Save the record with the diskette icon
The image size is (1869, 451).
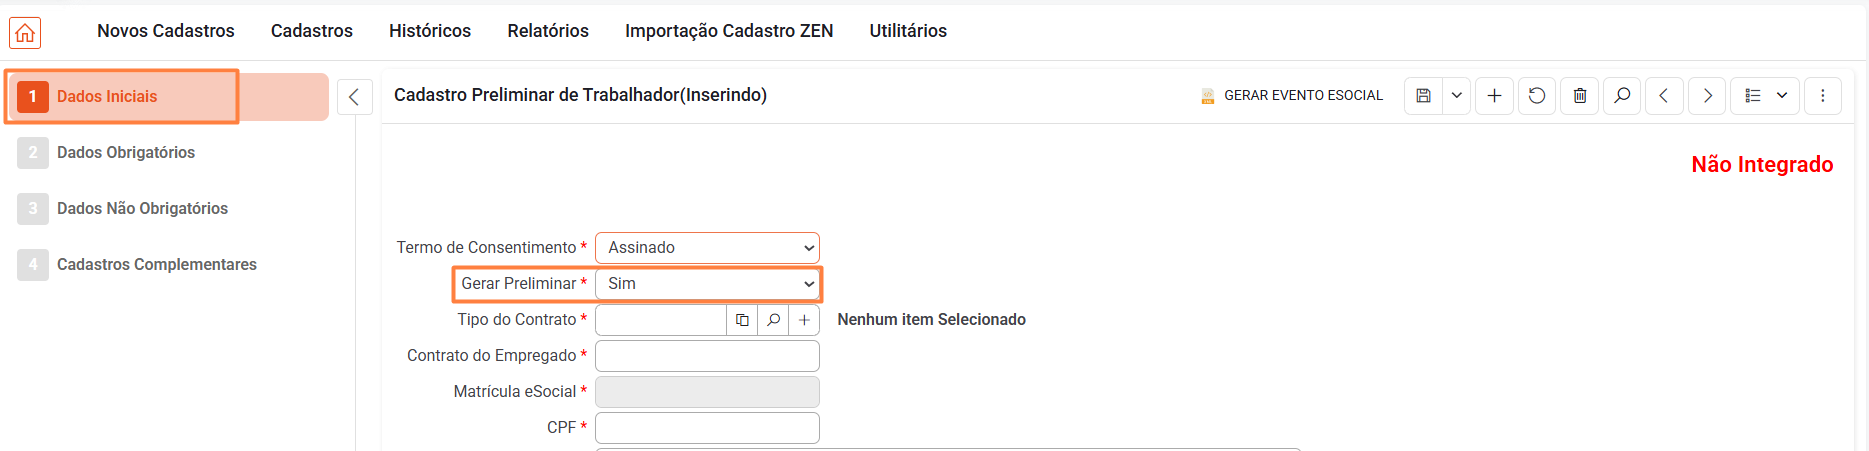tap(1424, 96)
